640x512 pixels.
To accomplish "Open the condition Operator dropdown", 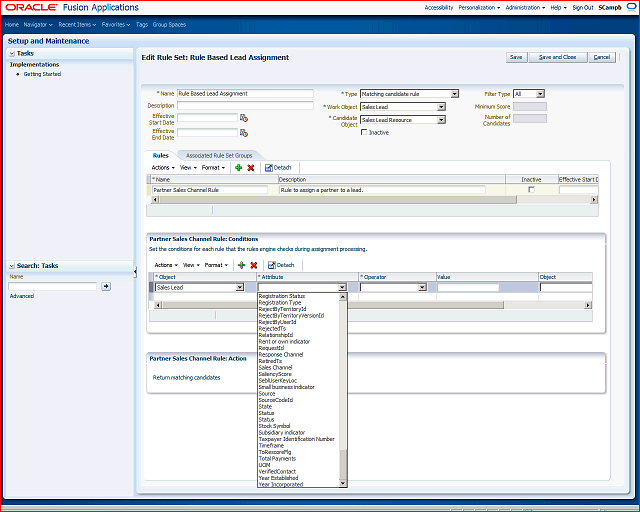I will (422, 287).
